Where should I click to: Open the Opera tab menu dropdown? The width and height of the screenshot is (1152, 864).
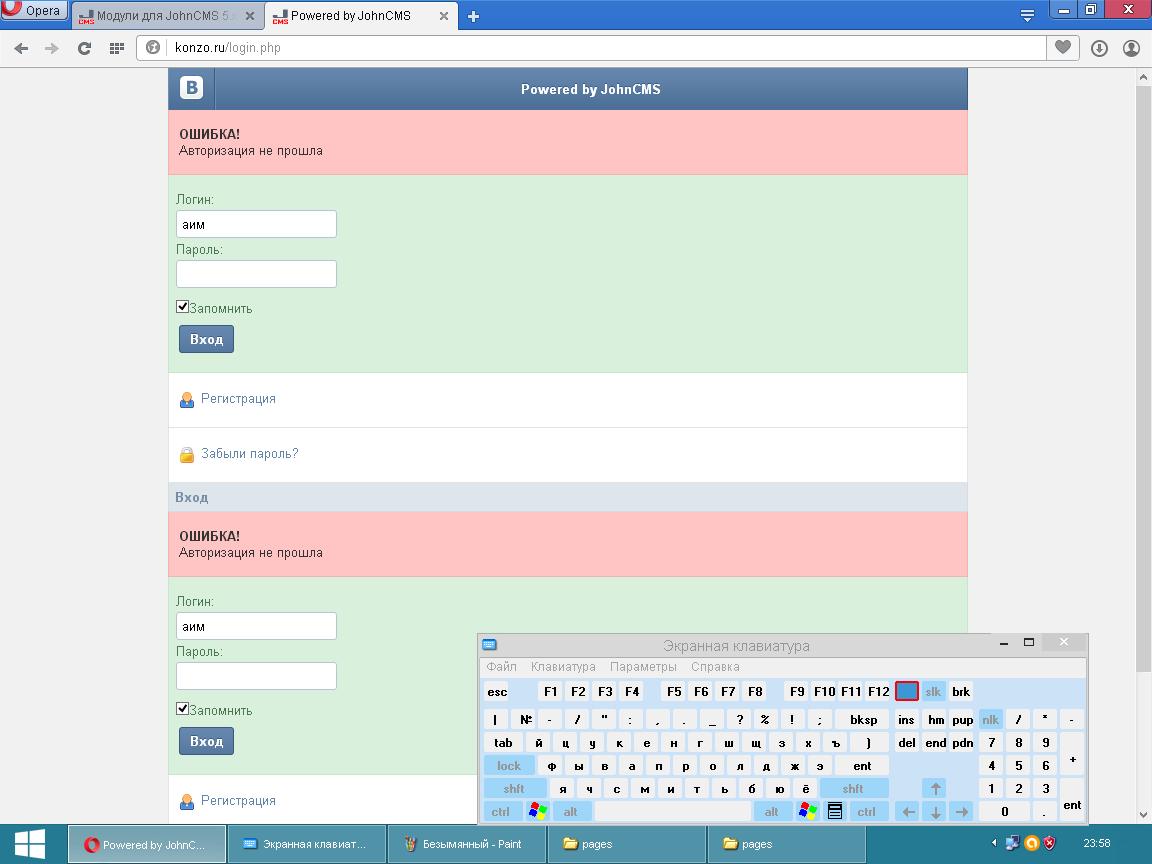pyautogui.click(x=1027, y=15)
